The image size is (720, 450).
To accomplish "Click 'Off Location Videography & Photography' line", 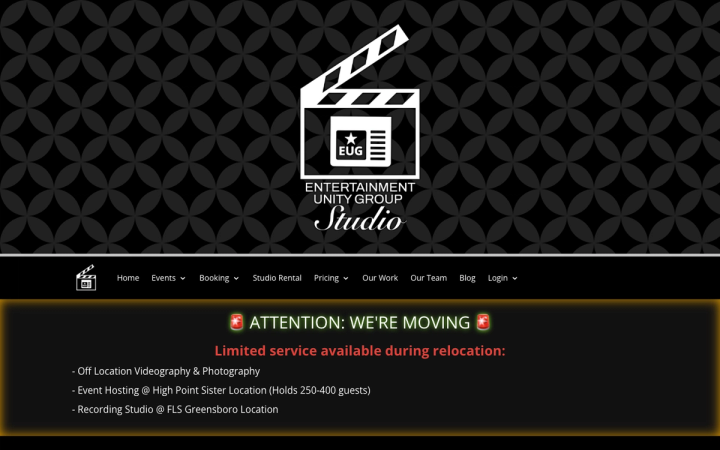I will point(166,371).
